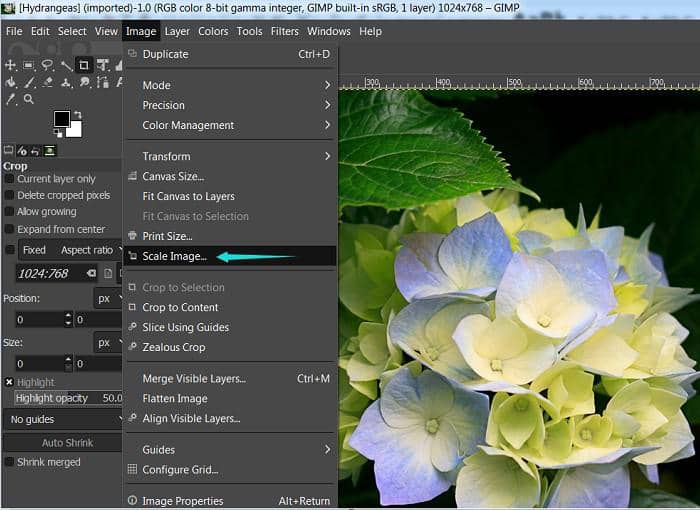
Task: Open the Undo History tab icon
Action: (35, 151)
